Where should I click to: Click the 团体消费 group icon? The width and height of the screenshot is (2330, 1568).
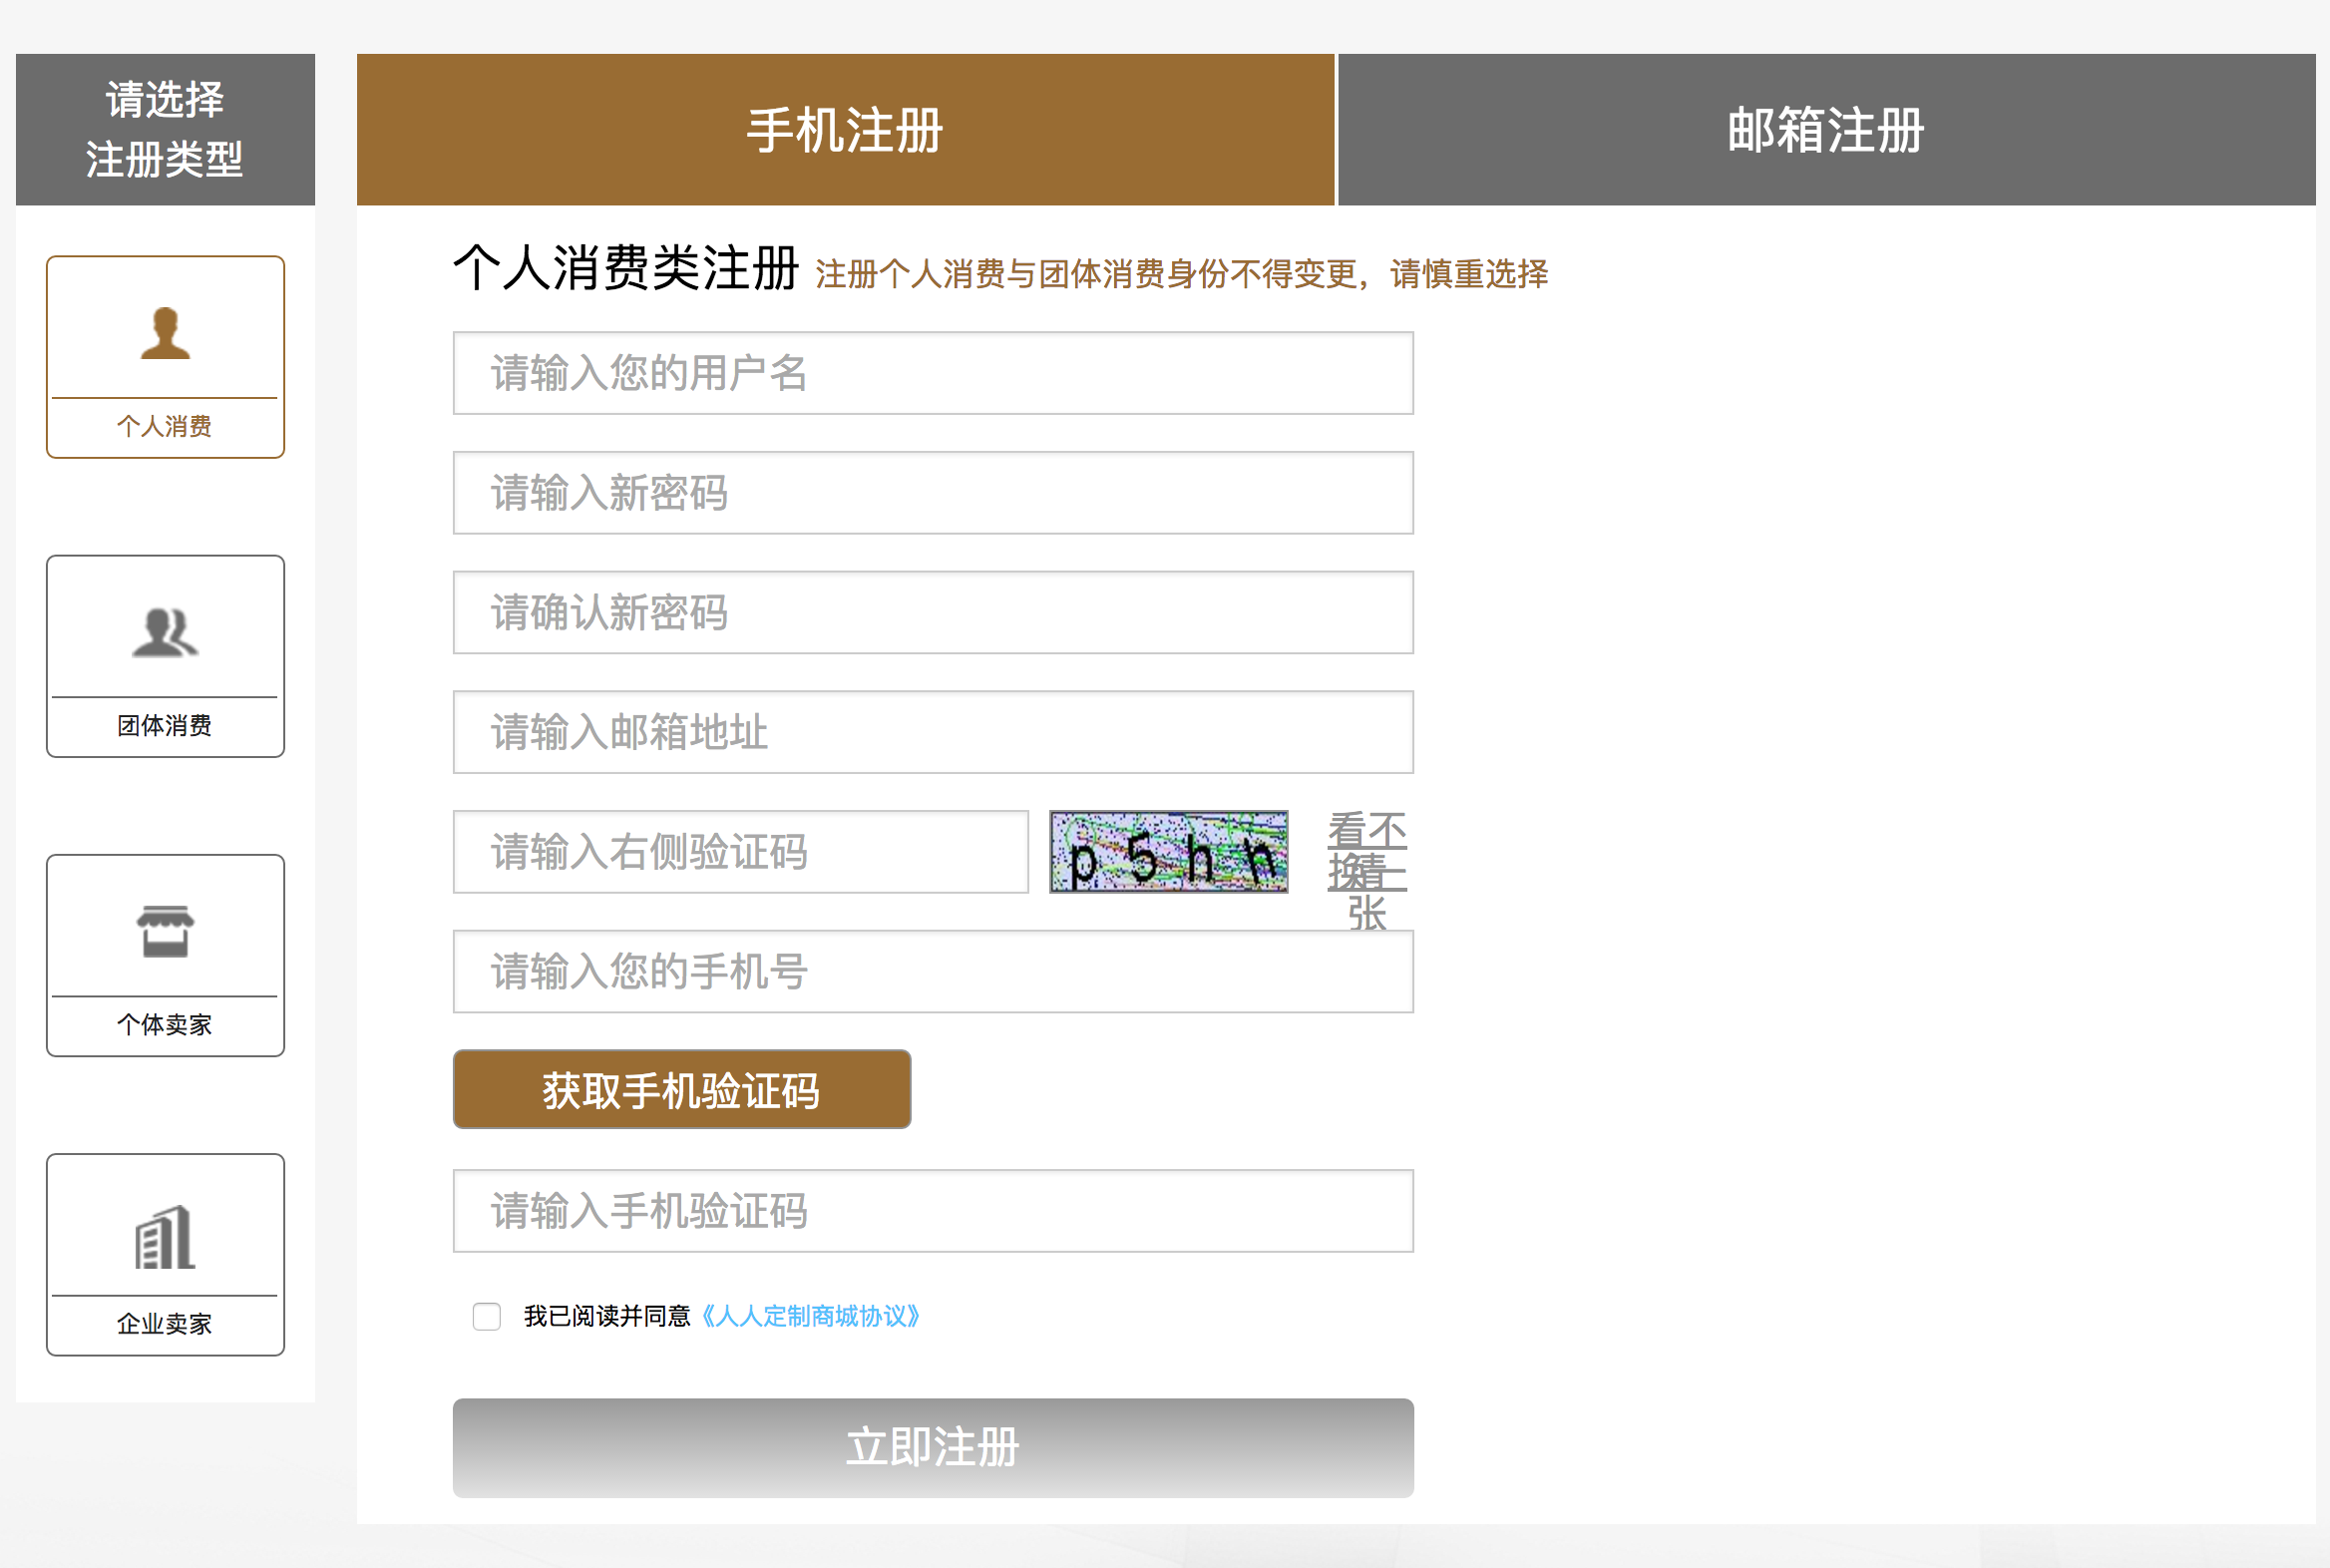click(165, 632)
